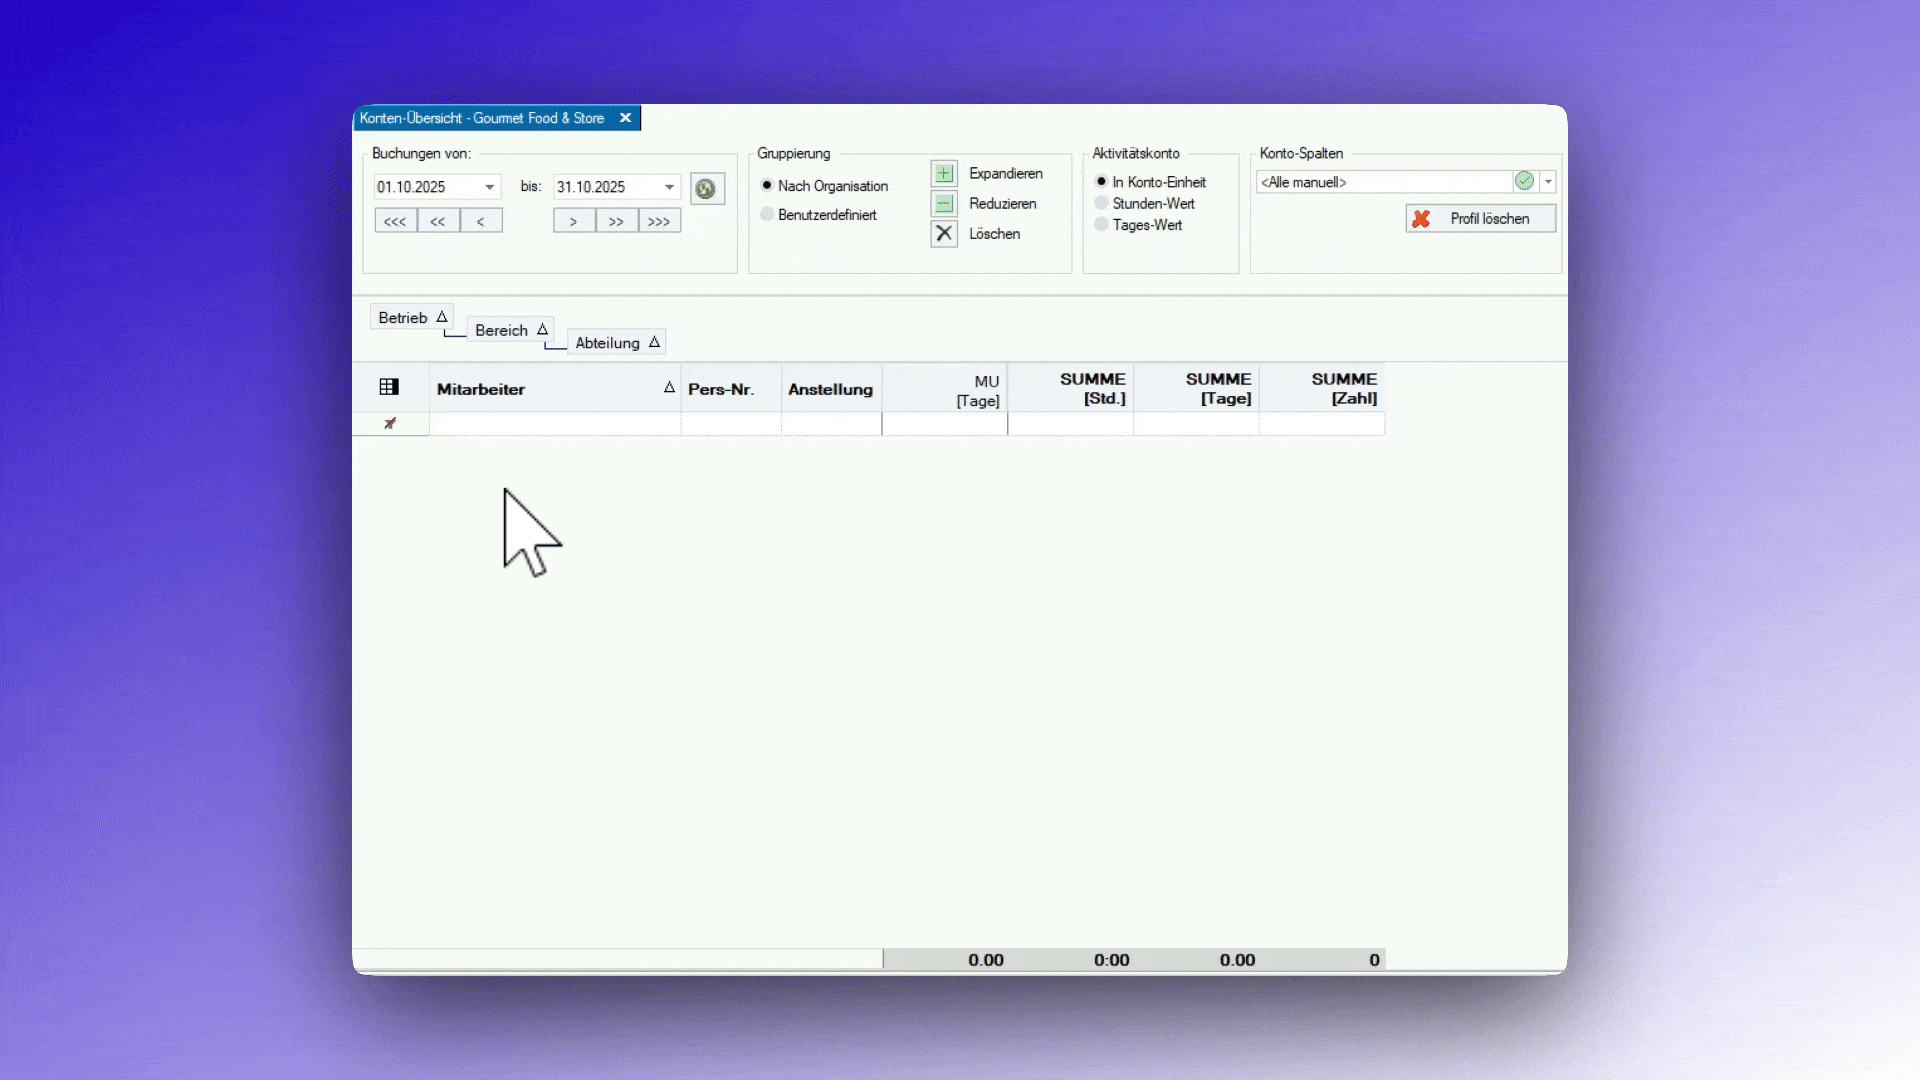Click the Profil löschen button
This screenshot has width=1920, height=1080.
point(1480,218)
